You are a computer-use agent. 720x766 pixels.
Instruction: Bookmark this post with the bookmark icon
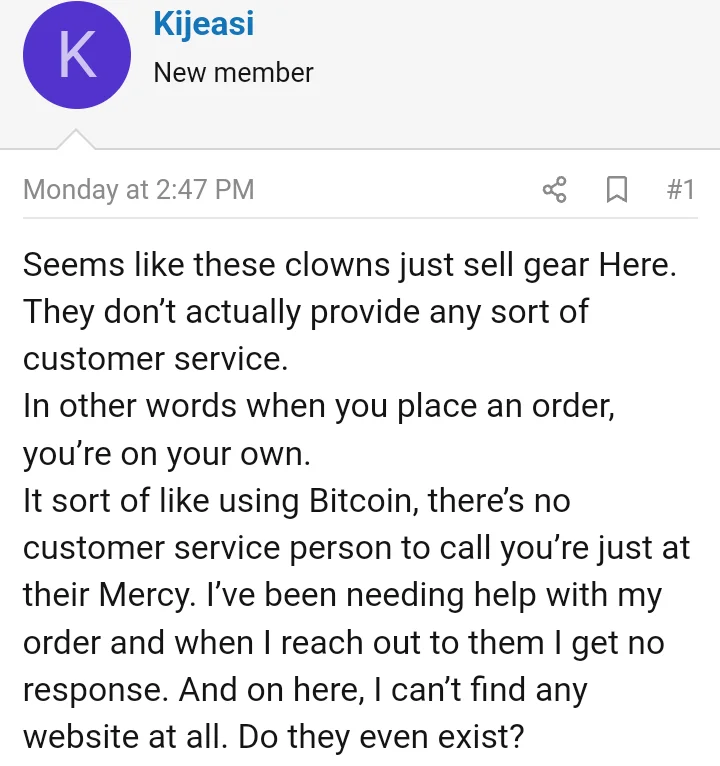coord(618,189)
